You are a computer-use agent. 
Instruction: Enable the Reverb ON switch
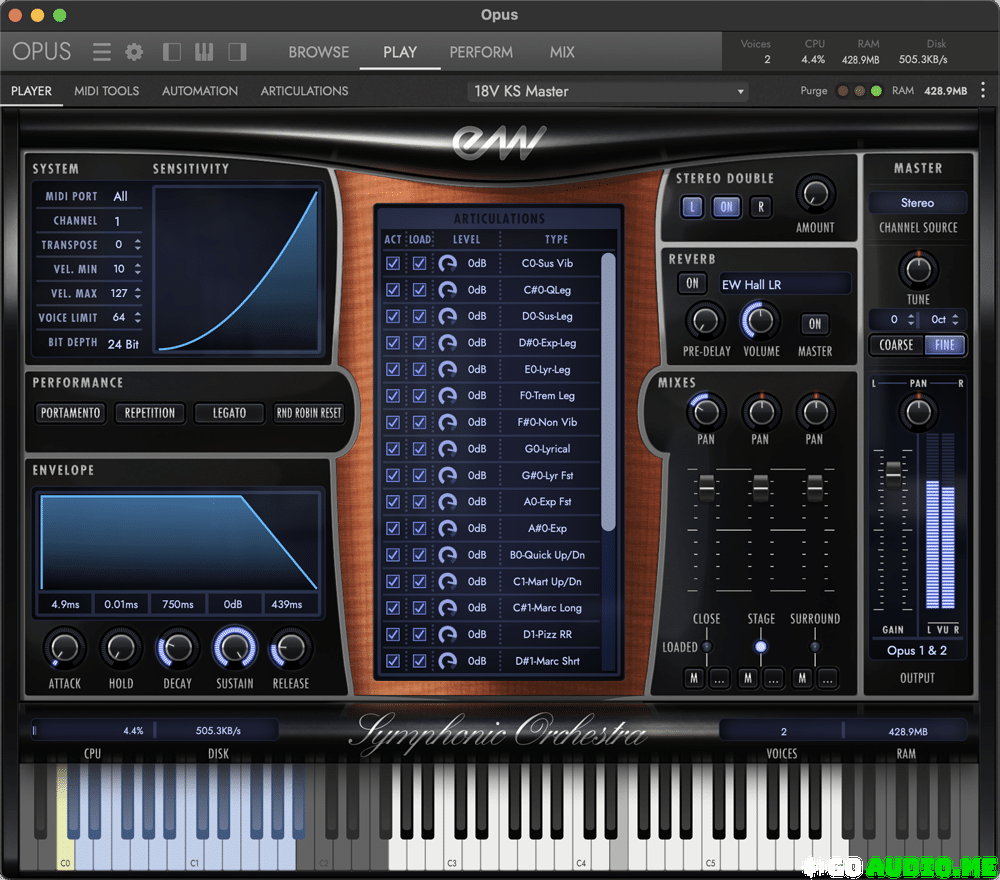tap(692, 283)
